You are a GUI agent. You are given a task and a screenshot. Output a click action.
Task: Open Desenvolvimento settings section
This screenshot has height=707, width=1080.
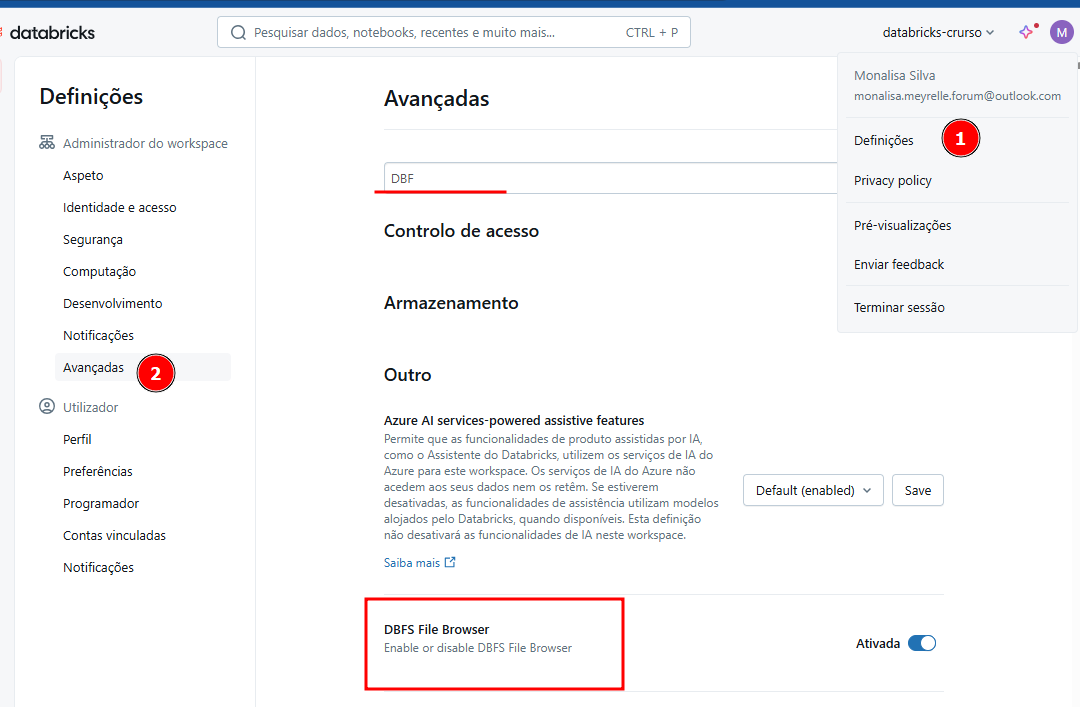tap(112, 303)
